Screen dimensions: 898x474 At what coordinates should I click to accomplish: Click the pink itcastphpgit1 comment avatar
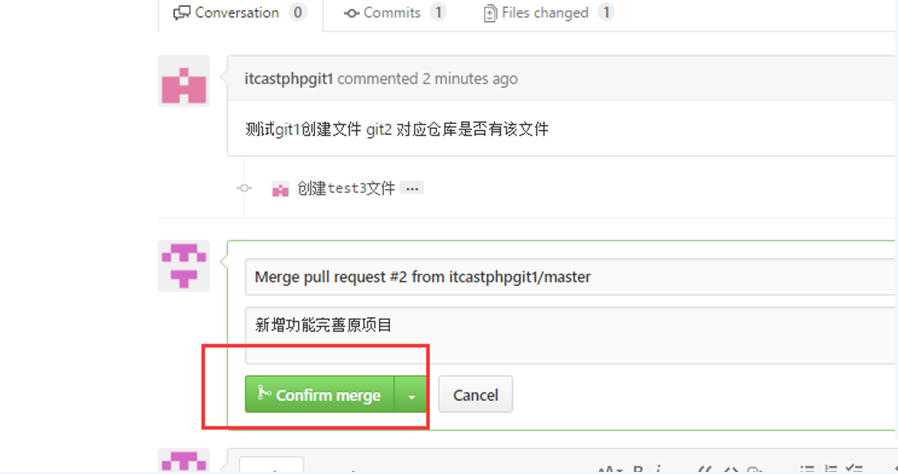click(x=184, y=81)
